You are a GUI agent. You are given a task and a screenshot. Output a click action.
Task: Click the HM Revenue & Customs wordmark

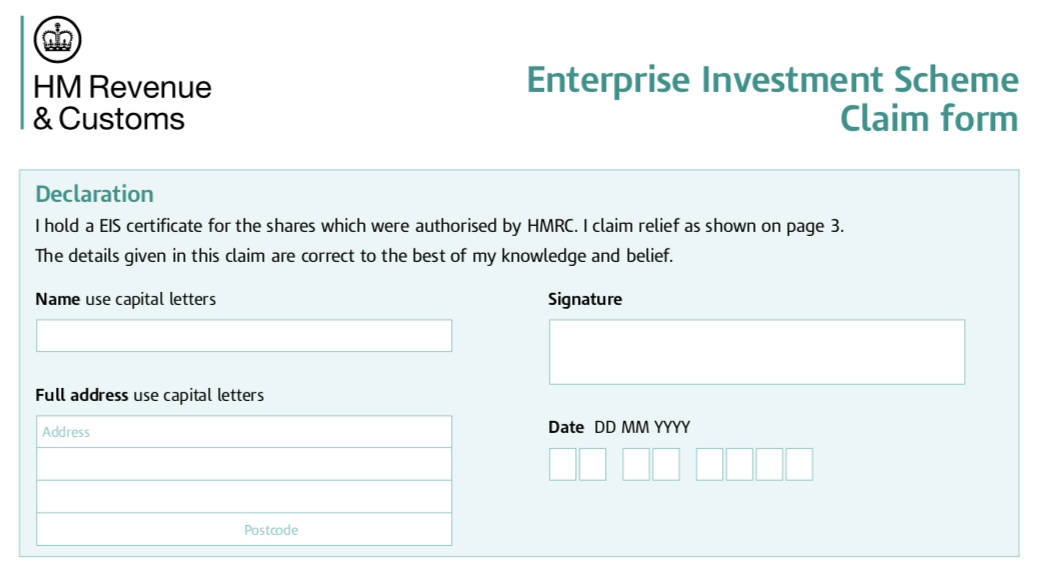pos(123,103)
